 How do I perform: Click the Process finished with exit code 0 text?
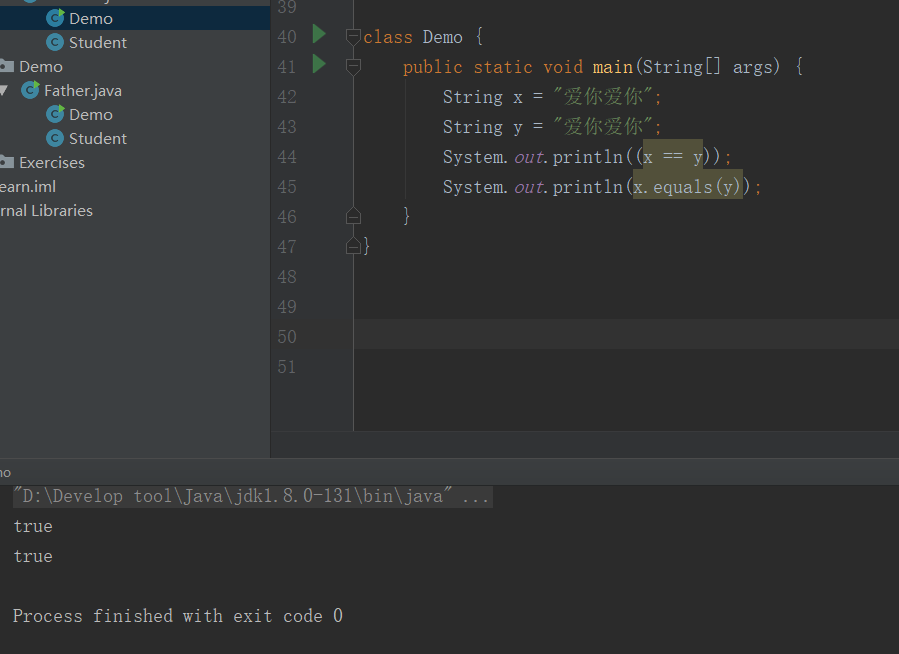[178, 616]
